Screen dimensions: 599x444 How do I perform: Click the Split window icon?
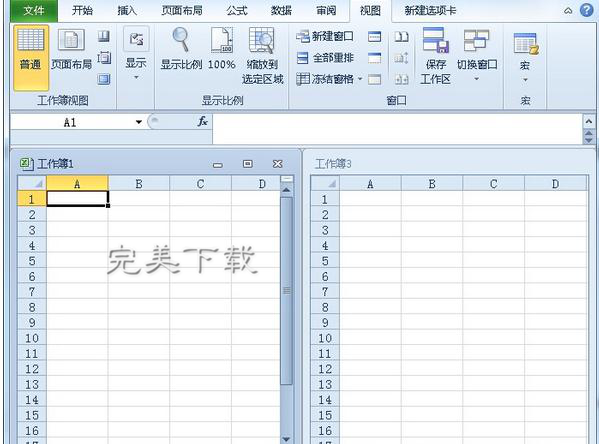(x=374, y=36)
